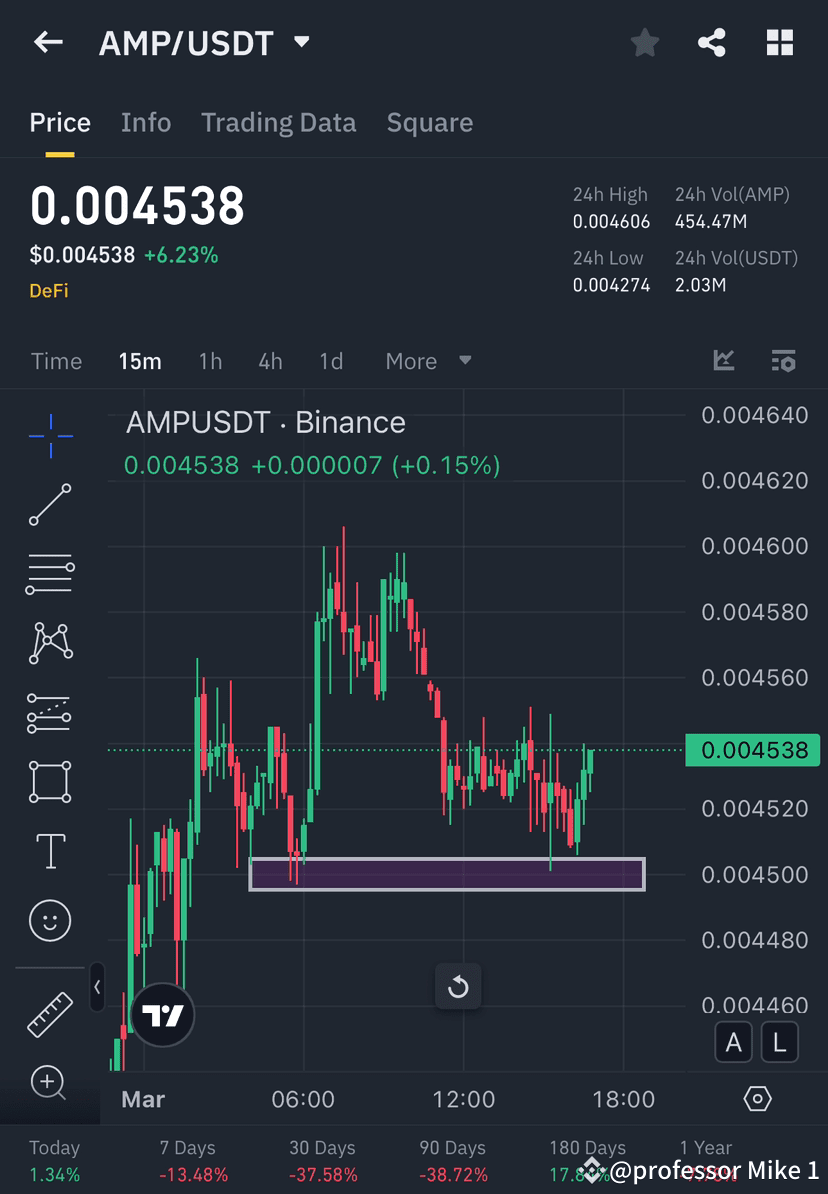
Task: Toggle the A auto-scale button
Action: point(733,1042)
